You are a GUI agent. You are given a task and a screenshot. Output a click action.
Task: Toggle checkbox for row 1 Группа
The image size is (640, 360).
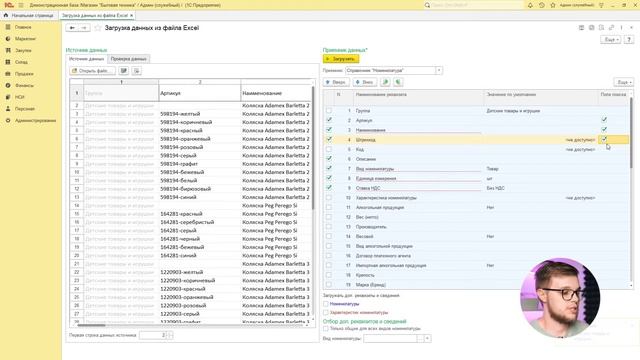[x=329, y=111]
